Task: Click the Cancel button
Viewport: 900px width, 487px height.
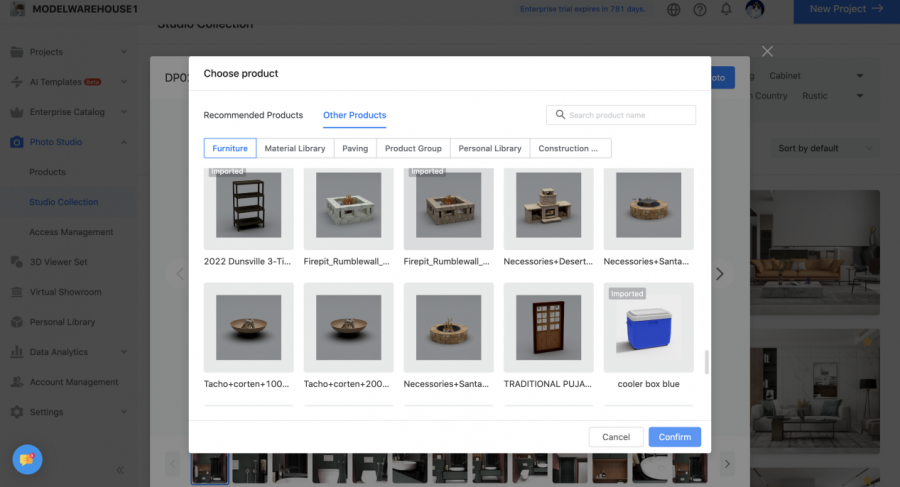Action: coord(616,437)
